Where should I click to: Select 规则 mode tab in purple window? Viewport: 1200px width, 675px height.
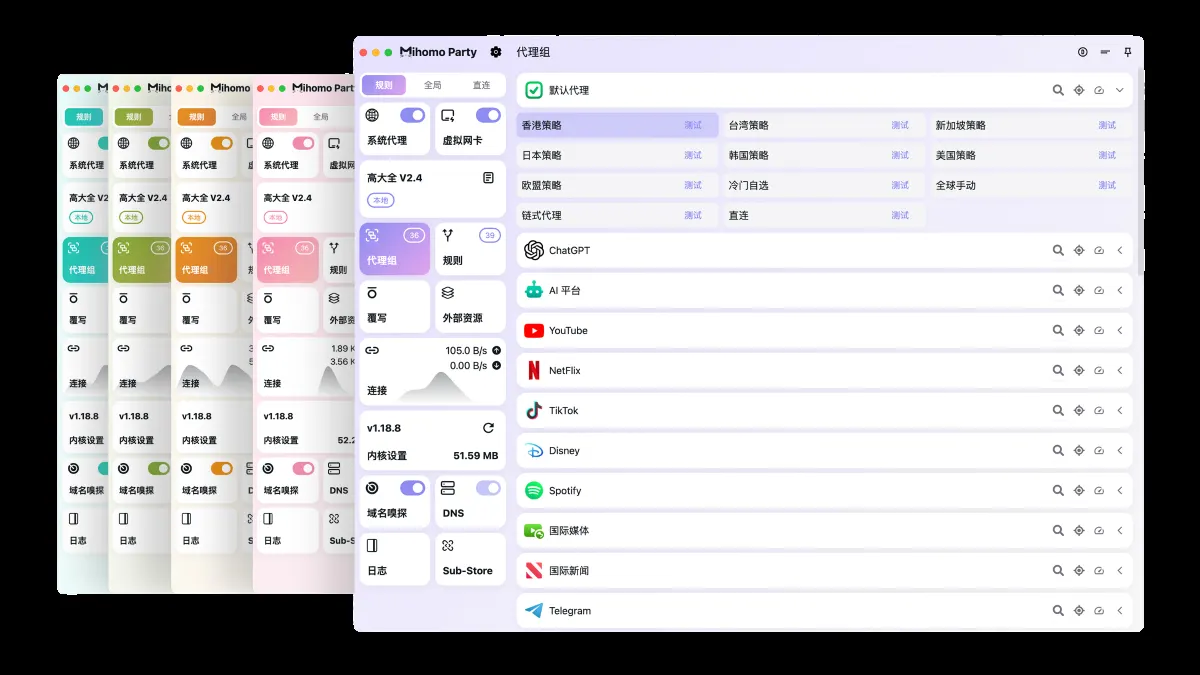click(384, 85)
